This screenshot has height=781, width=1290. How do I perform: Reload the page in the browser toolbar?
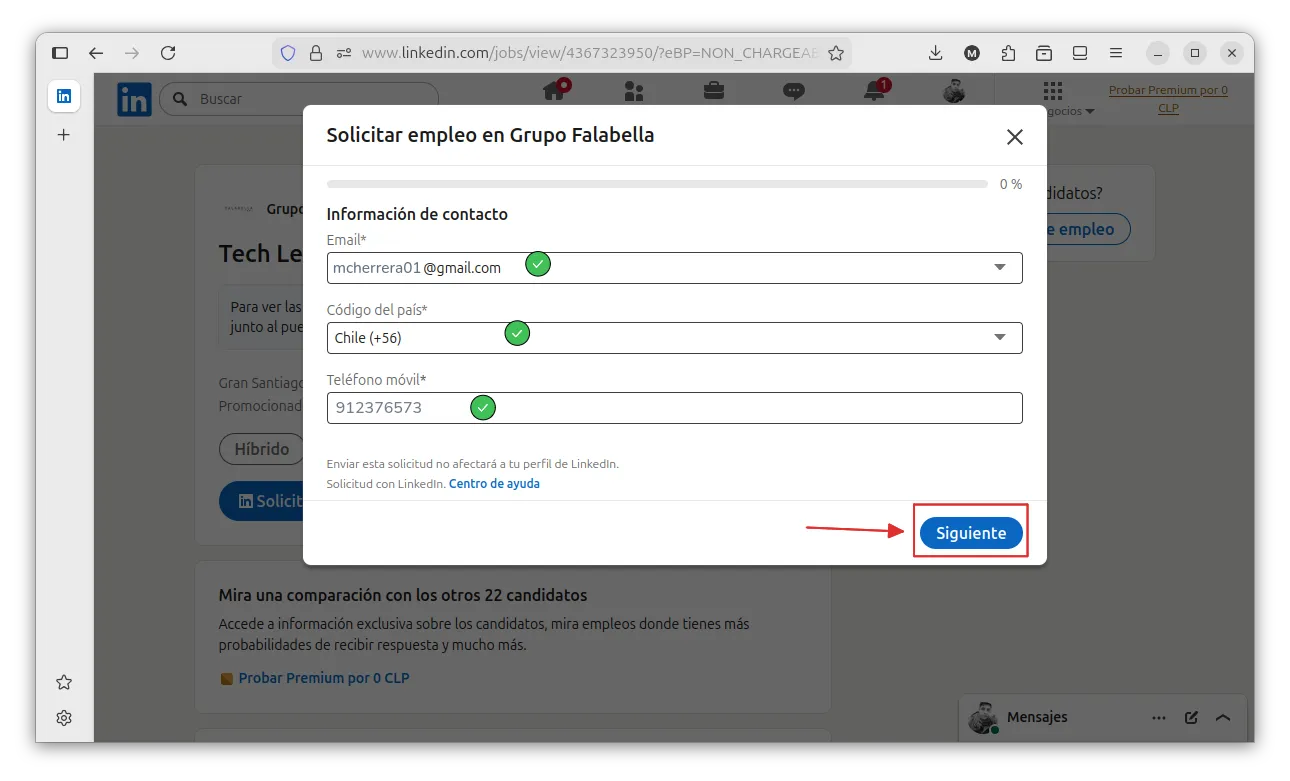tap(168, 52)
